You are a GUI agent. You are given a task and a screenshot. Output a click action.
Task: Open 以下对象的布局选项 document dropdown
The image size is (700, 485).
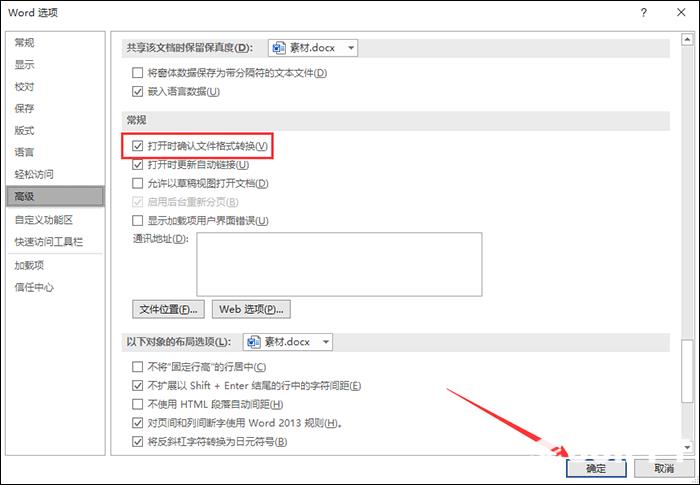[x=288, y=342]
